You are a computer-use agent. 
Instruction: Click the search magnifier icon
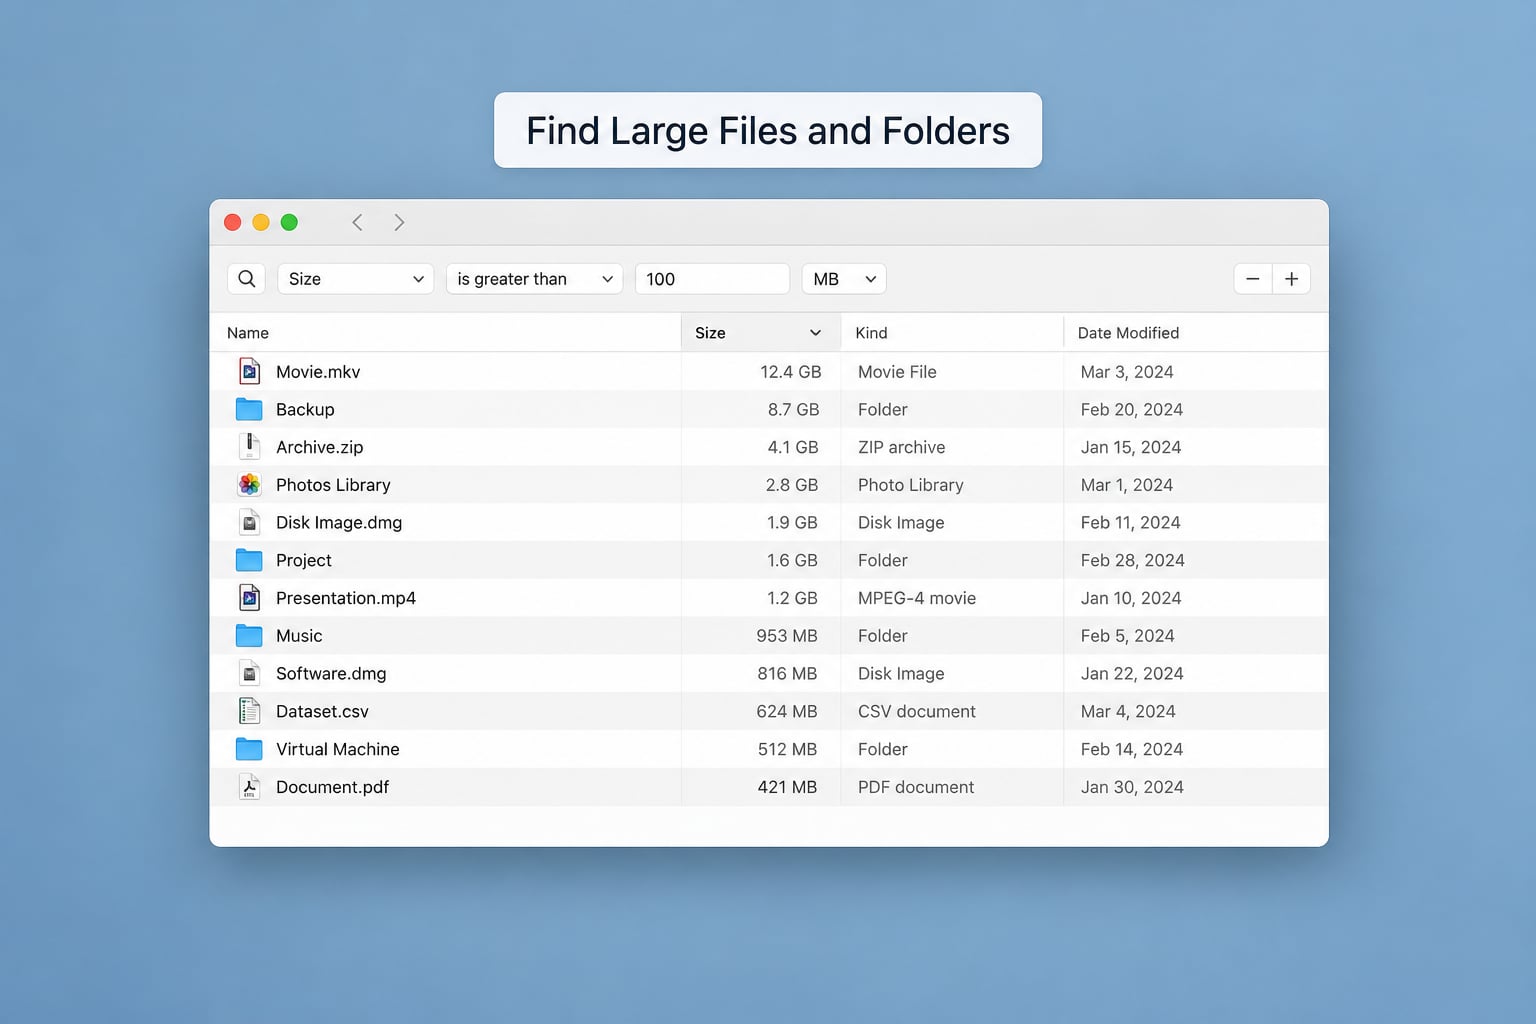click(246, 279)
